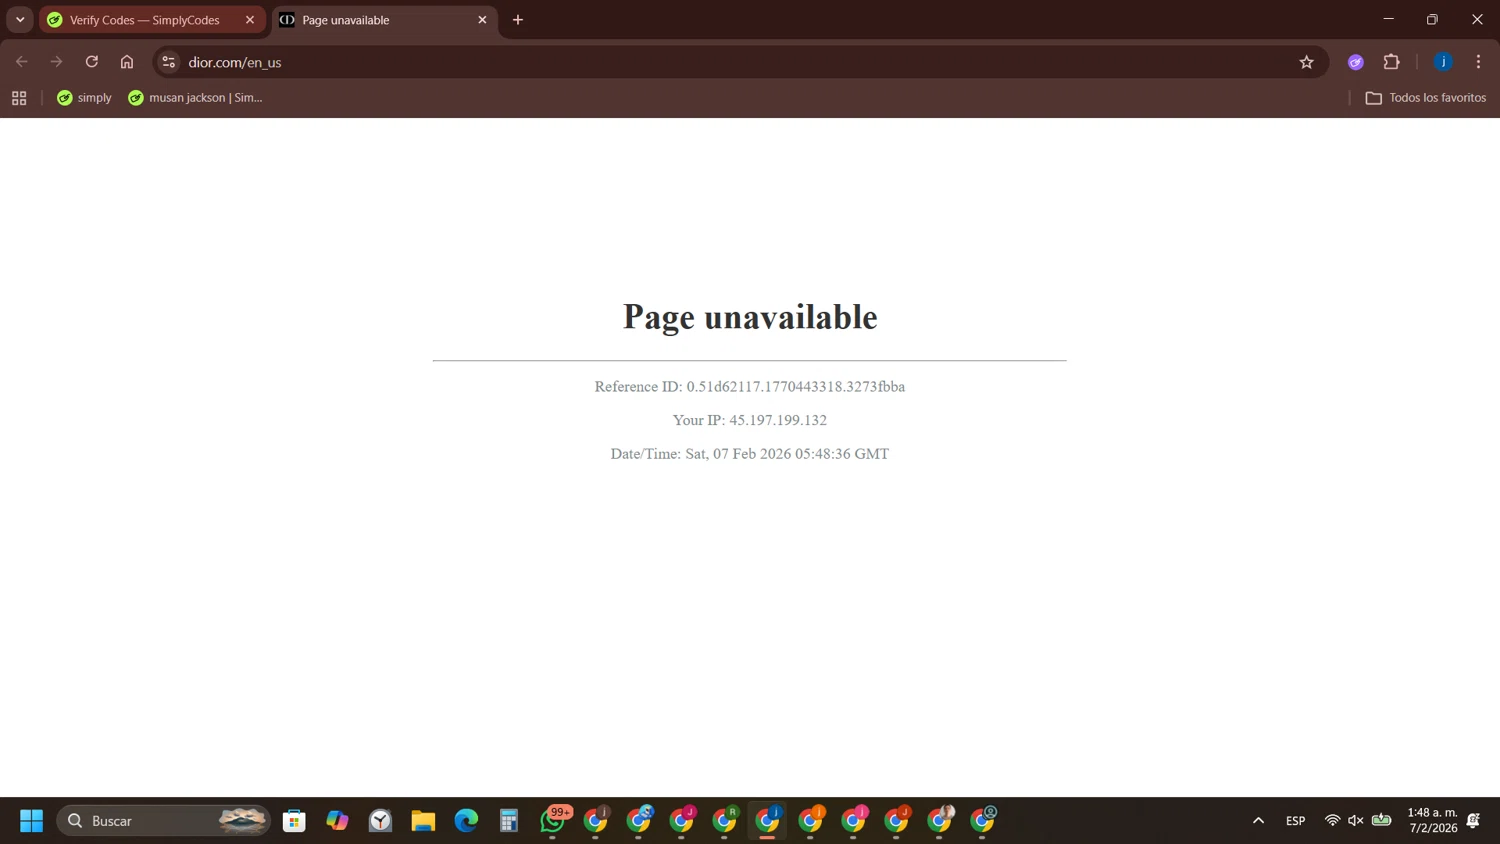Image resolution: width=1500 pixels, height=844 pixels.
Task: Reload the dior.com page
Action: (x=92, y=62)
